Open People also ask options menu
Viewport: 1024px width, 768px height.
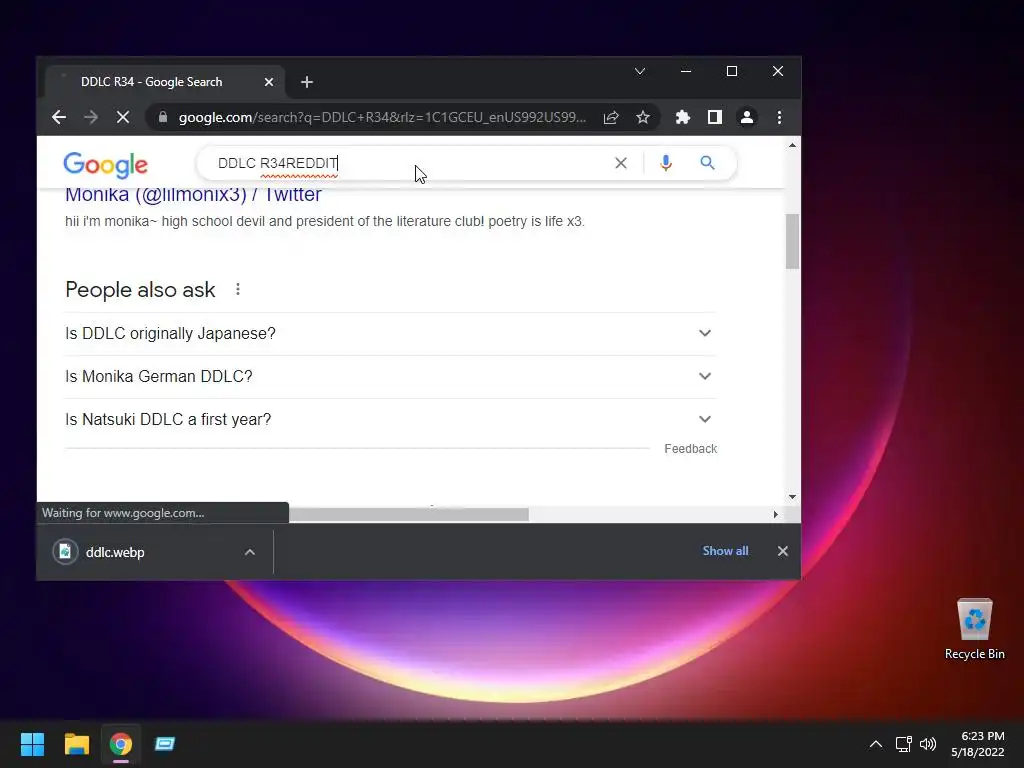[238, 289]
